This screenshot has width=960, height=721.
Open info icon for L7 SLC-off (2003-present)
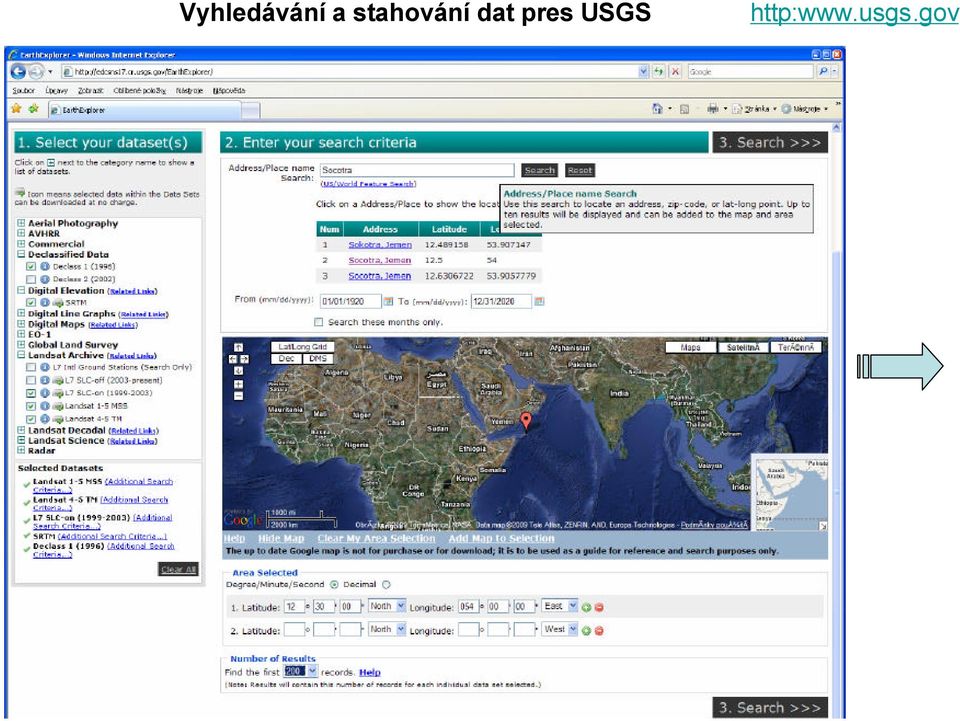(x=45, y=380)
